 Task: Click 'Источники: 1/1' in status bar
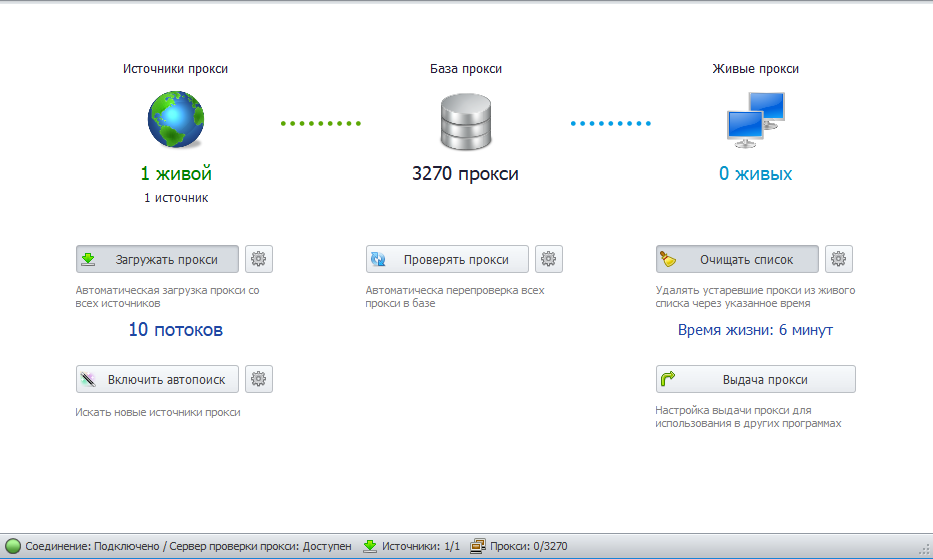421,546
